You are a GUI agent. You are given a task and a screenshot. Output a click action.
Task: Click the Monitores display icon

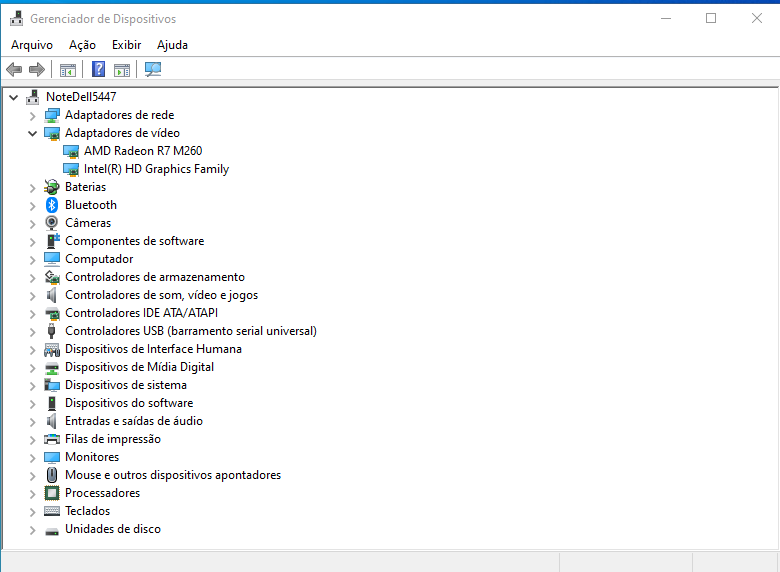52,457
